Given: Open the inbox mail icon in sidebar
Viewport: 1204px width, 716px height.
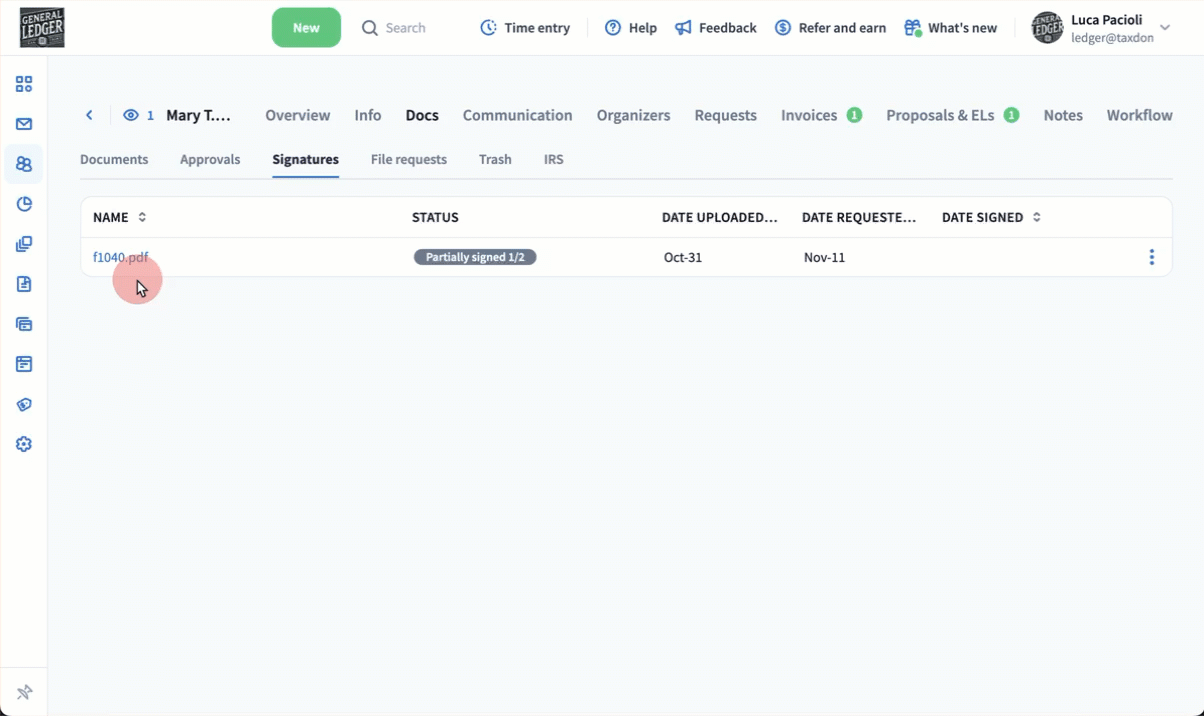Looking at the screenshot, I should (24, 124).
